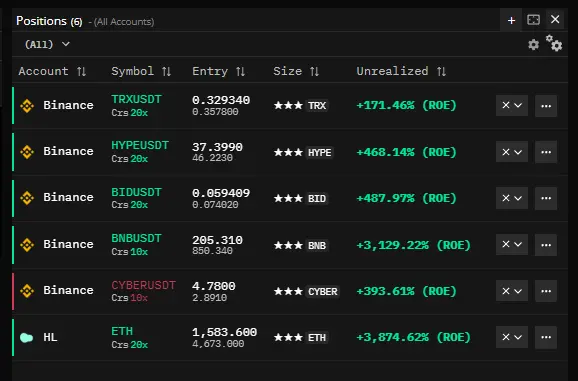
Task: Click the 4,673.000 mark price
Action: pyautogui.click(x=218, y=344)
